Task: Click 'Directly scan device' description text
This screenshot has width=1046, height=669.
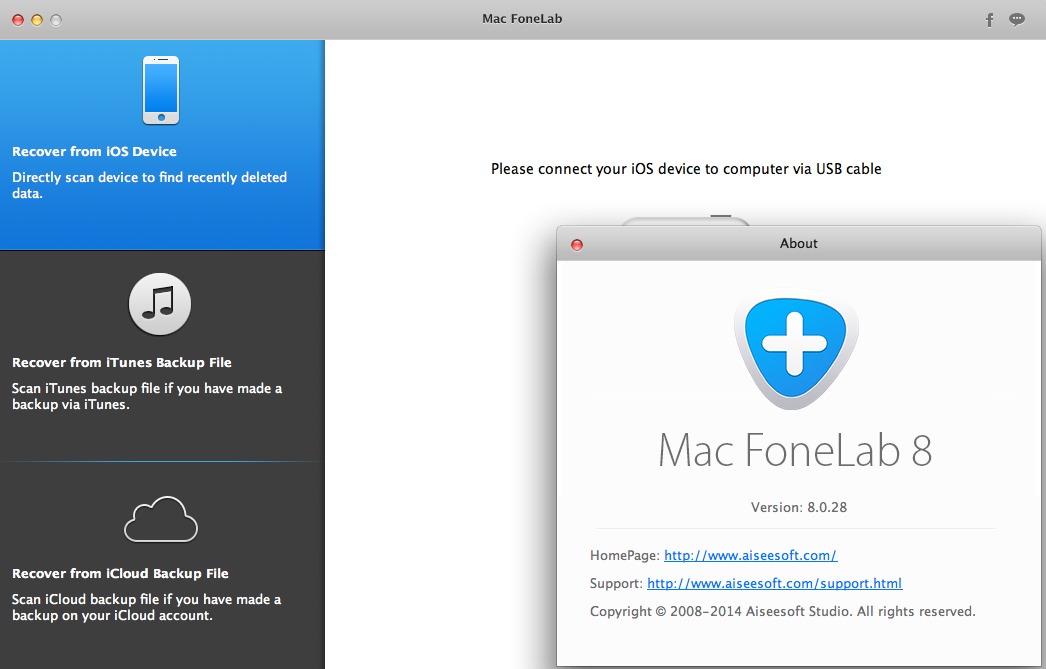Action: (x=149, y=185)
